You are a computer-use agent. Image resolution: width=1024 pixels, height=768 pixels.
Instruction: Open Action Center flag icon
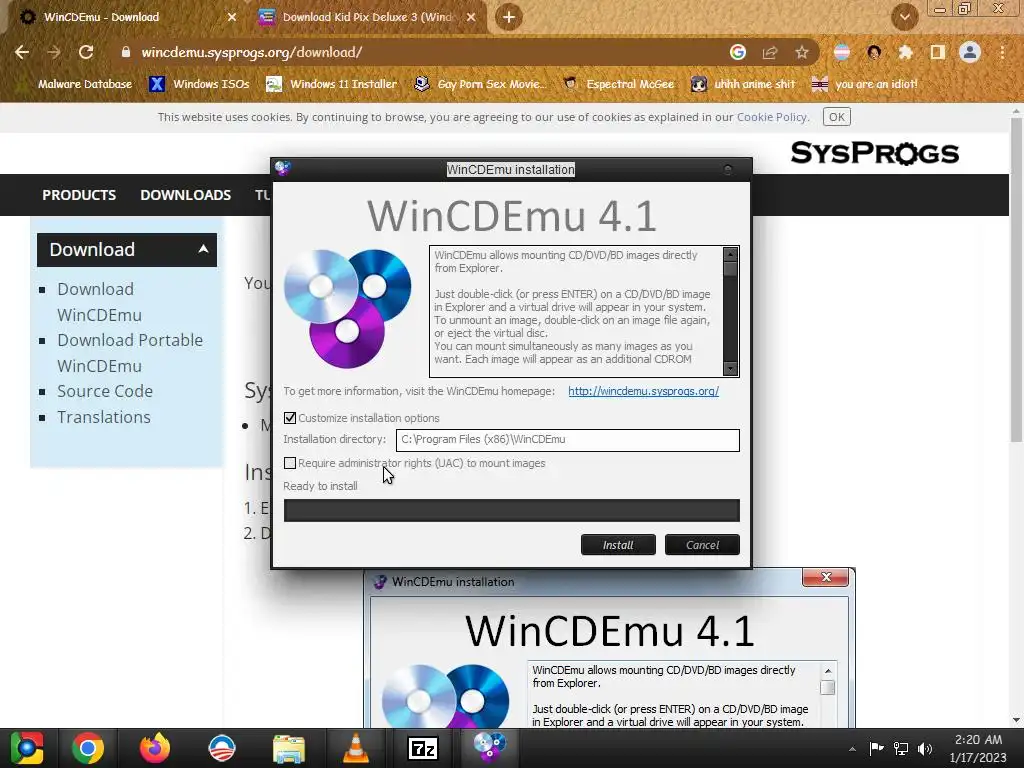(876, 748)
